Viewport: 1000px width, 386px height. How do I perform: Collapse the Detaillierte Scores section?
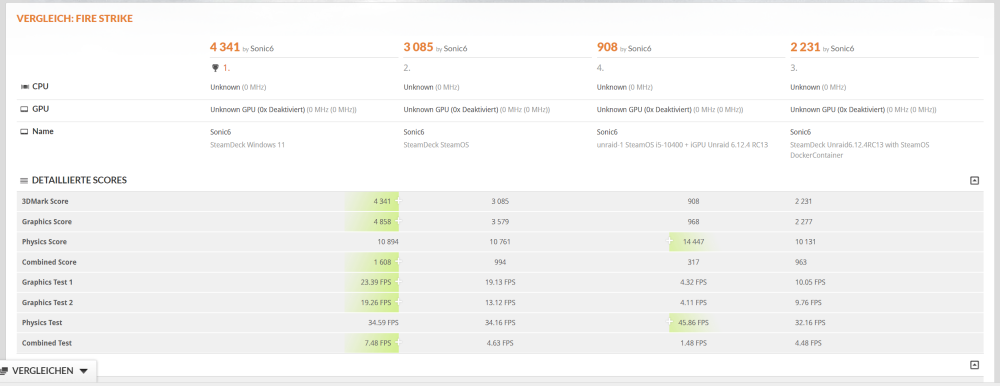coord(974,181)
